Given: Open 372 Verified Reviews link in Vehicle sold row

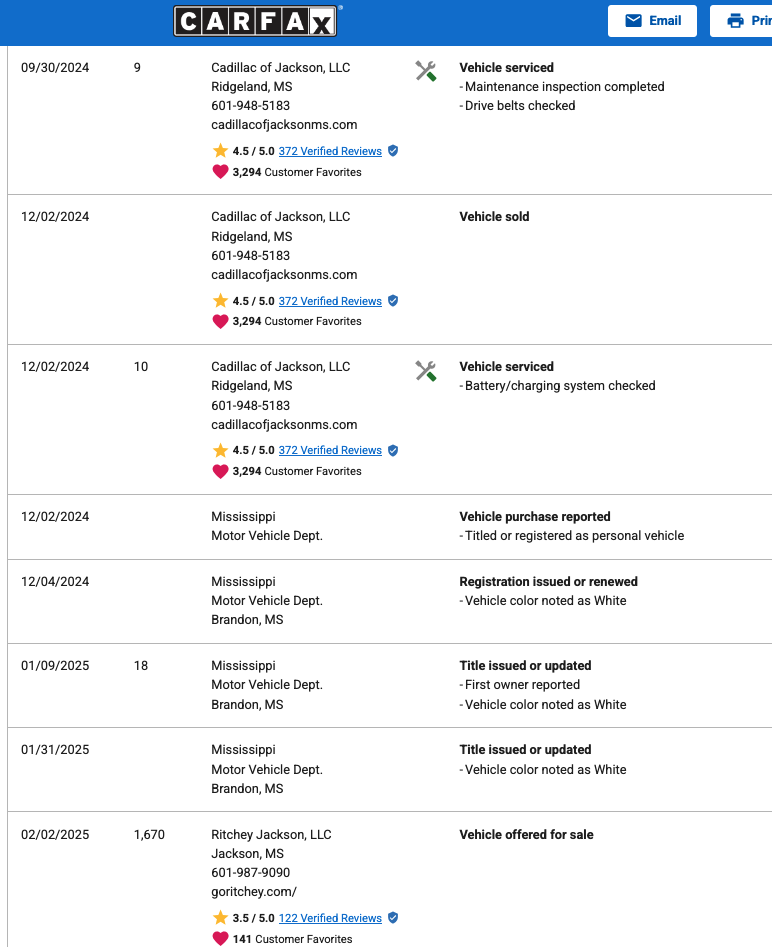Looking at the screenshot, I should pos(330,301).
